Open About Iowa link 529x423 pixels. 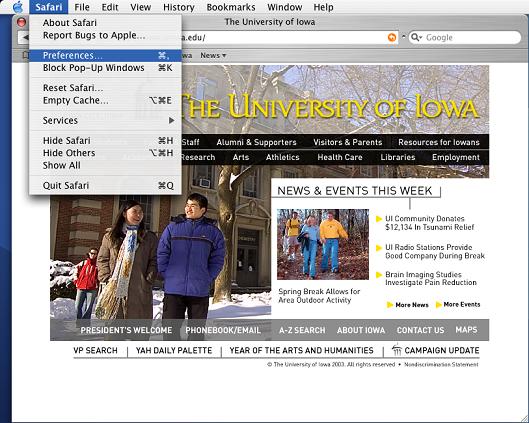pos(361,330)
